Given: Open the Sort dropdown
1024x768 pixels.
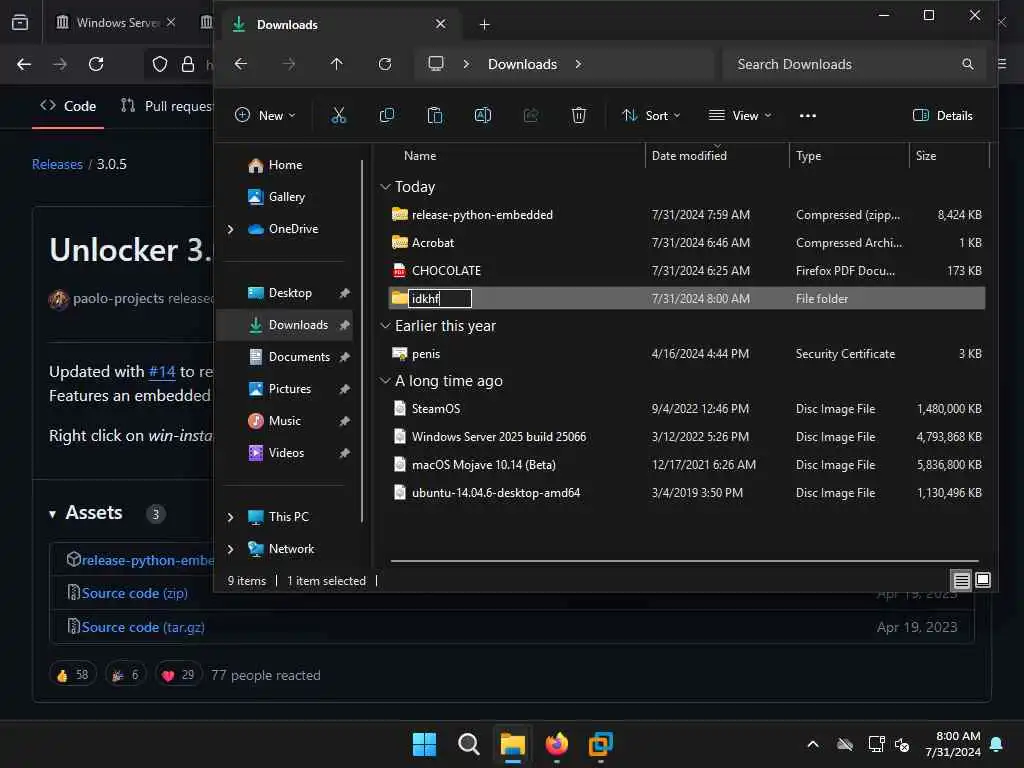Looking at the screenshot, I should click(651, 116).
